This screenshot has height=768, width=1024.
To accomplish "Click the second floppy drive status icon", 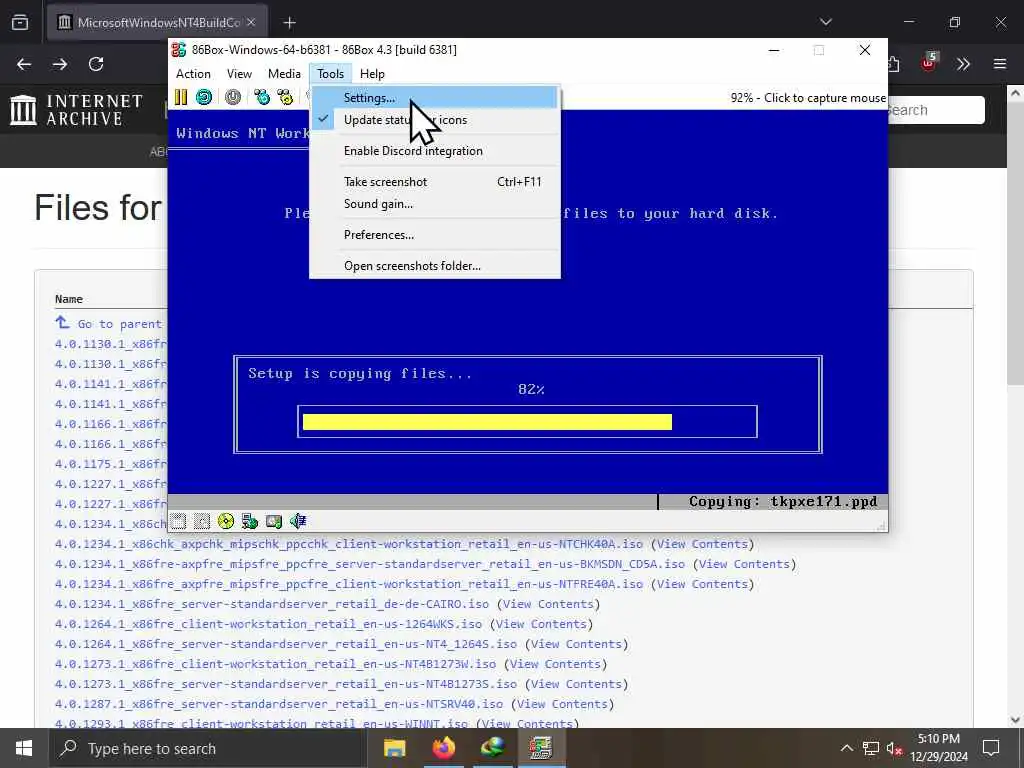I will pyautogui.click(x=202, y=521).
